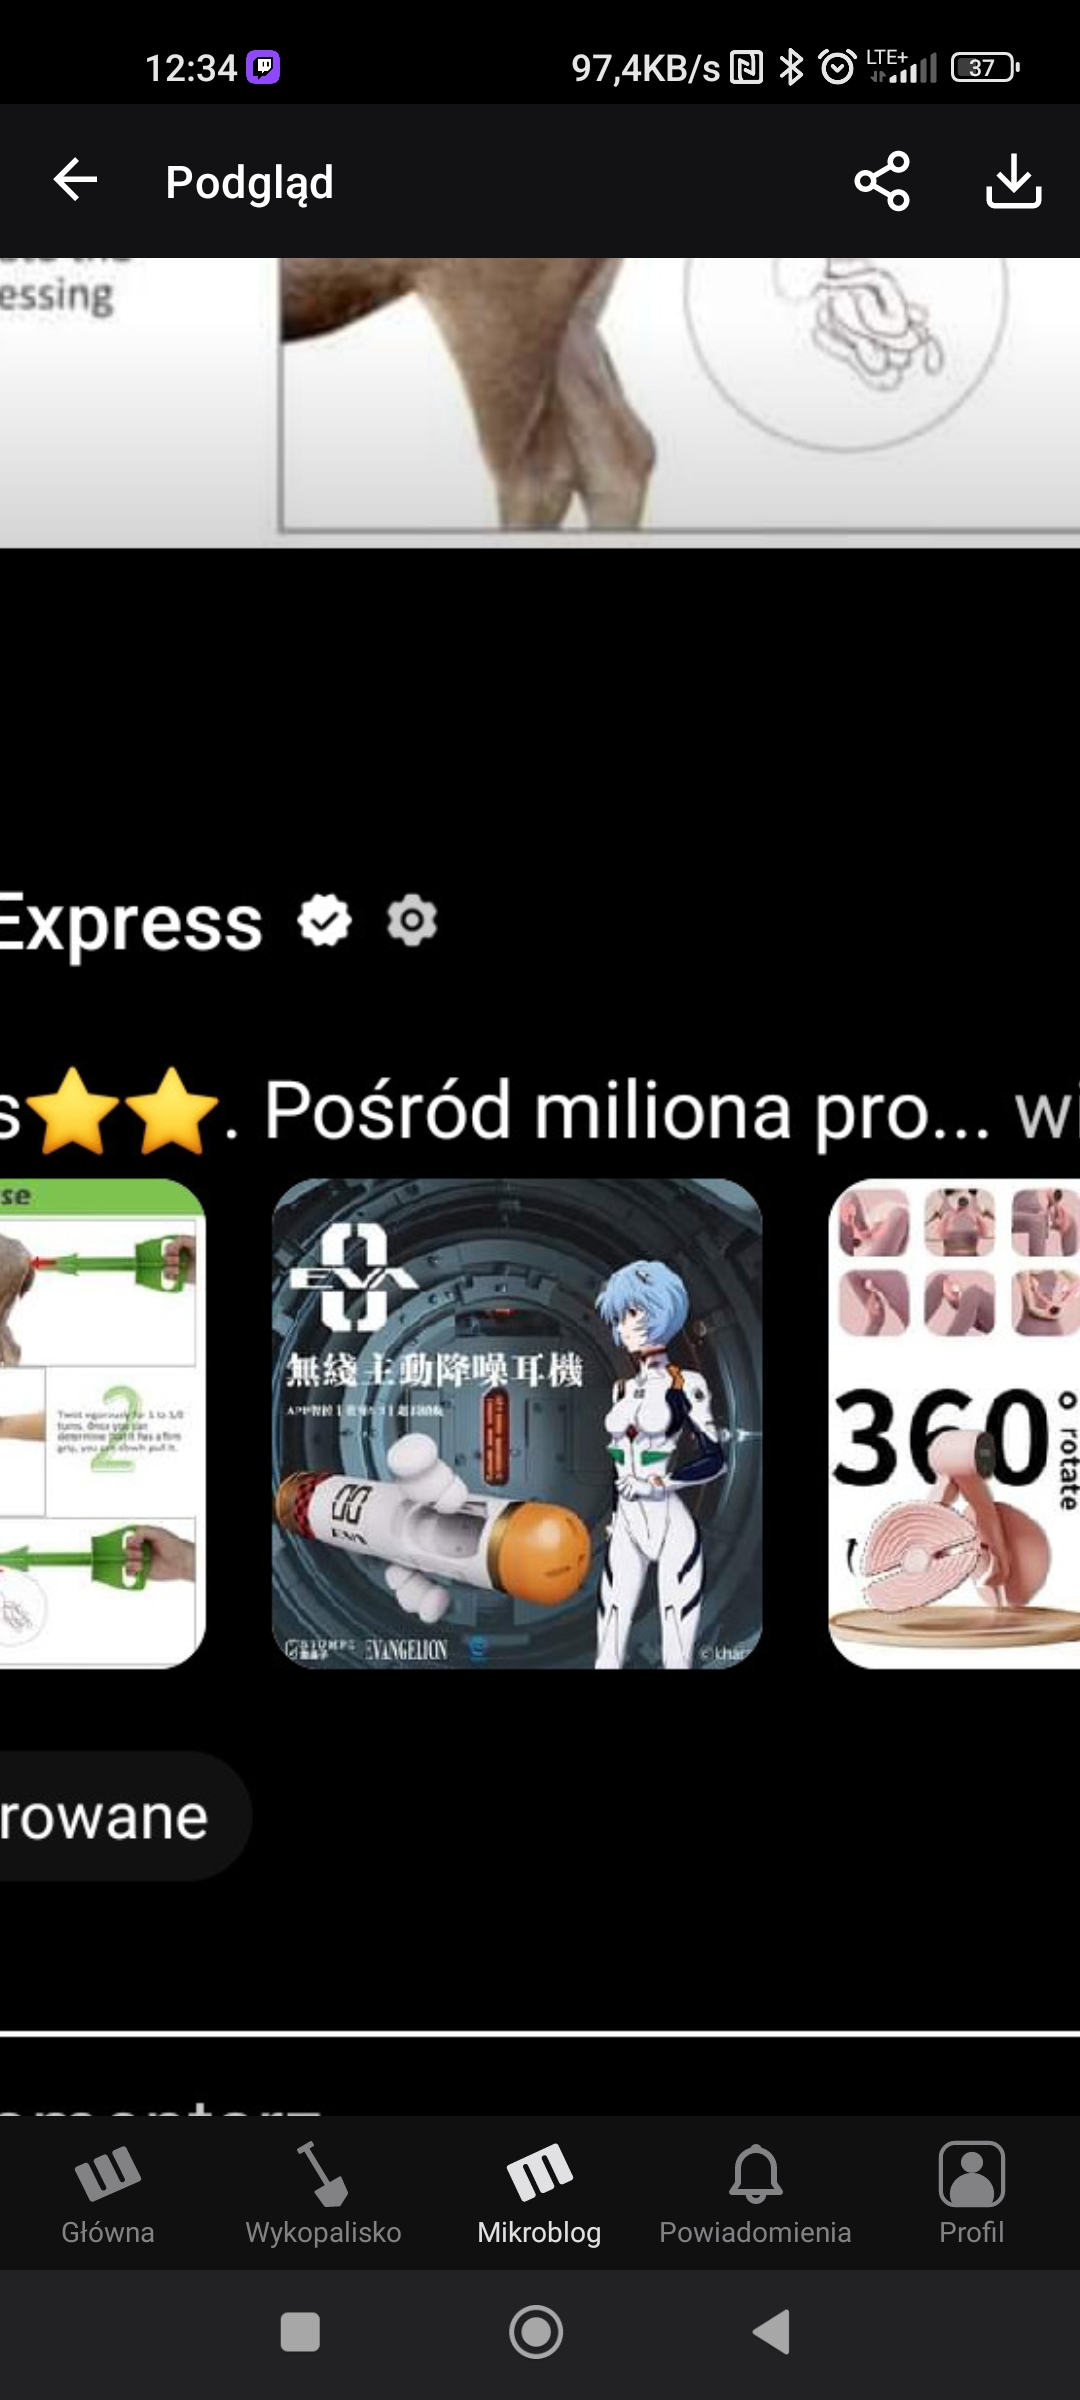This screenshot has height=2400, width=1080.
Task: Open the green tool instruction thumbnail
Action: 102,1423
